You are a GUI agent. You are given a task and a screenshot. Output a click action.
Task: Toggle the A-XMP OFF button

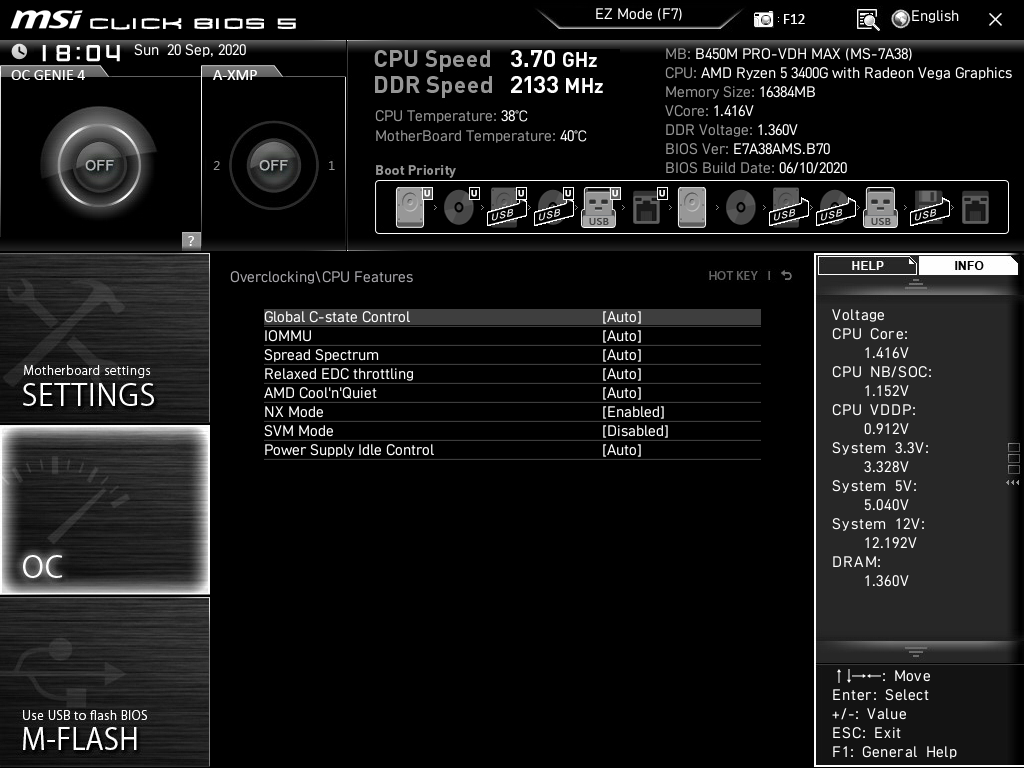tap(273, 165)
